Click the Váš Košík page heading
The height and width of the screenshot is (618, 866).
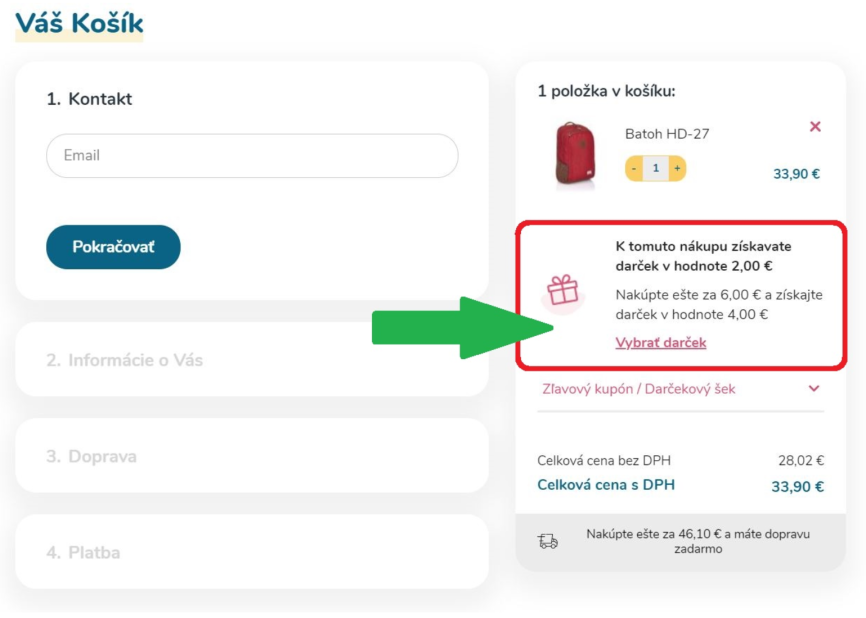(x=79, y=23)
